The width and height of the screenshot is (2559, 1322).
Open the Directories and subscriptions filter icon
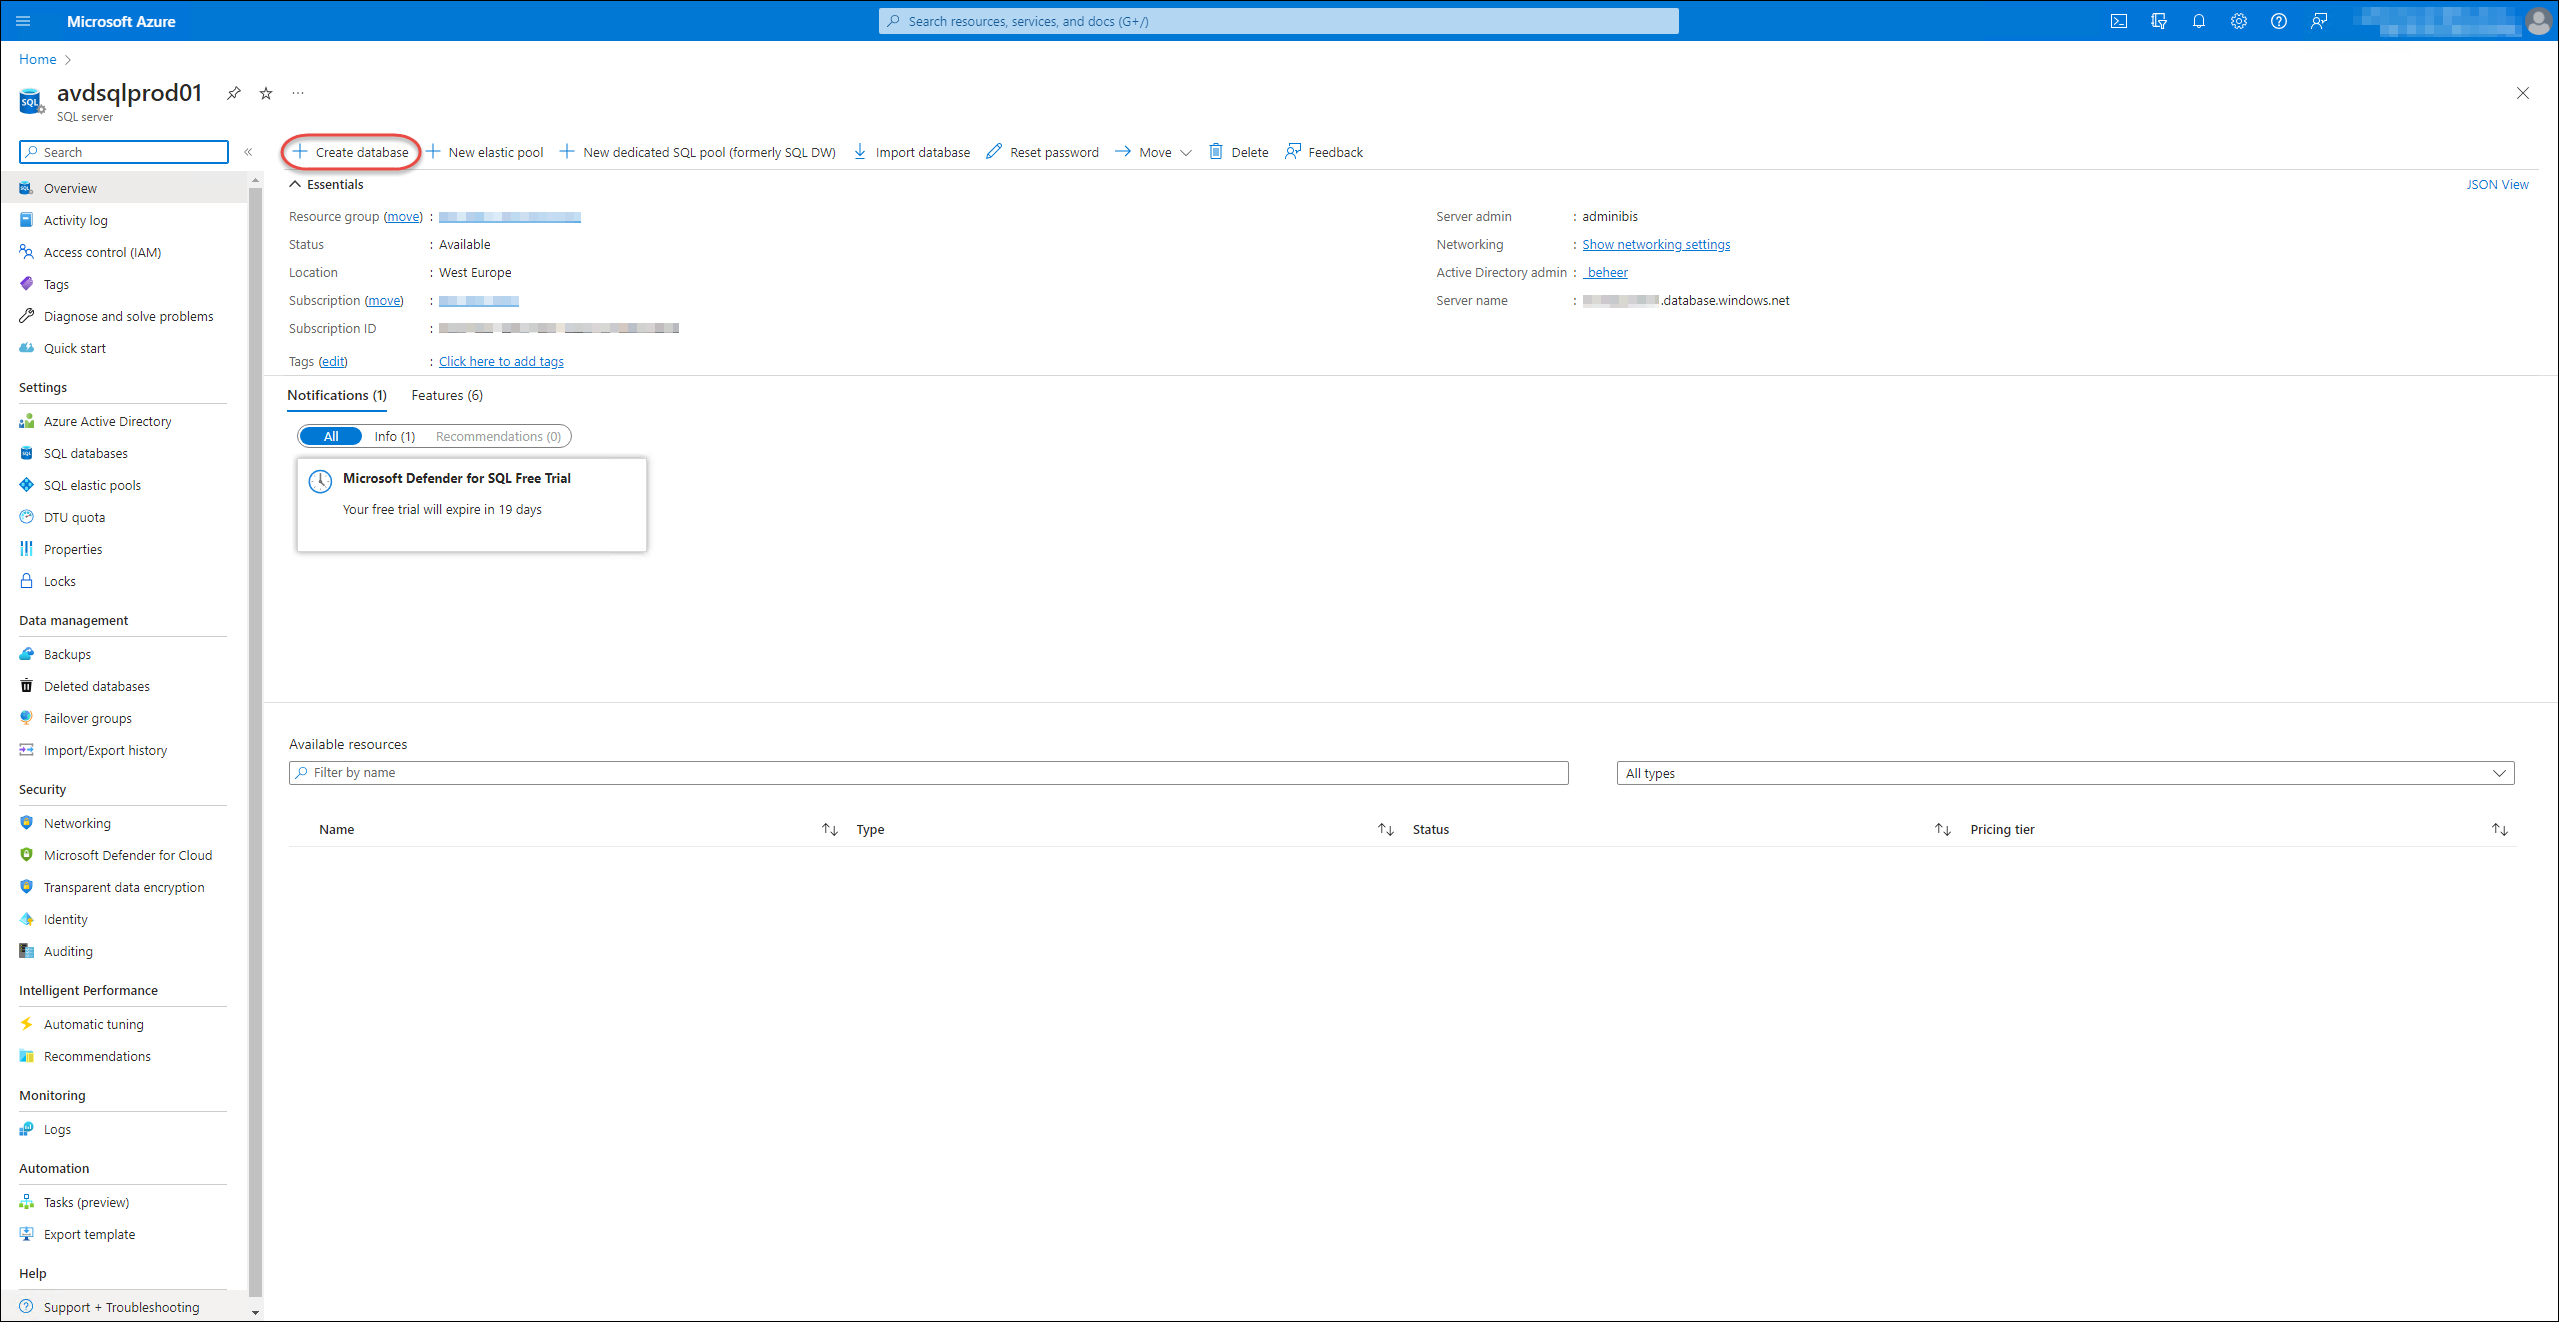pyautogui.click(x=2158, y=21)
